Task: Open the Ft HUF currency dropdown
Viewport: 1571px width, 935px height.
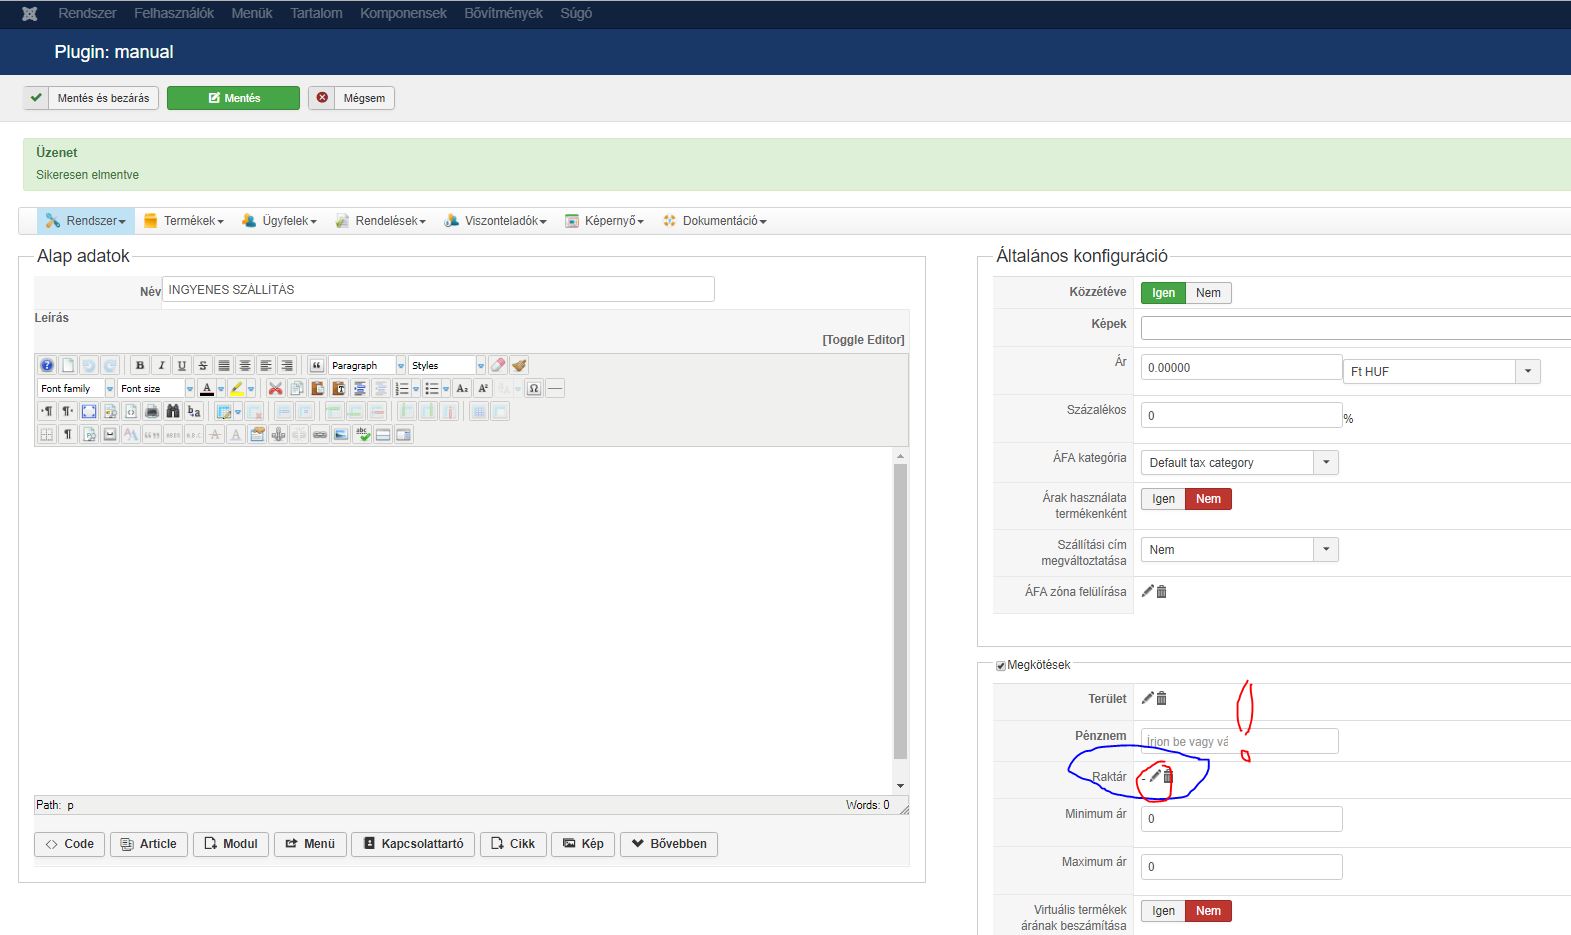Action: coord(1441,371)
